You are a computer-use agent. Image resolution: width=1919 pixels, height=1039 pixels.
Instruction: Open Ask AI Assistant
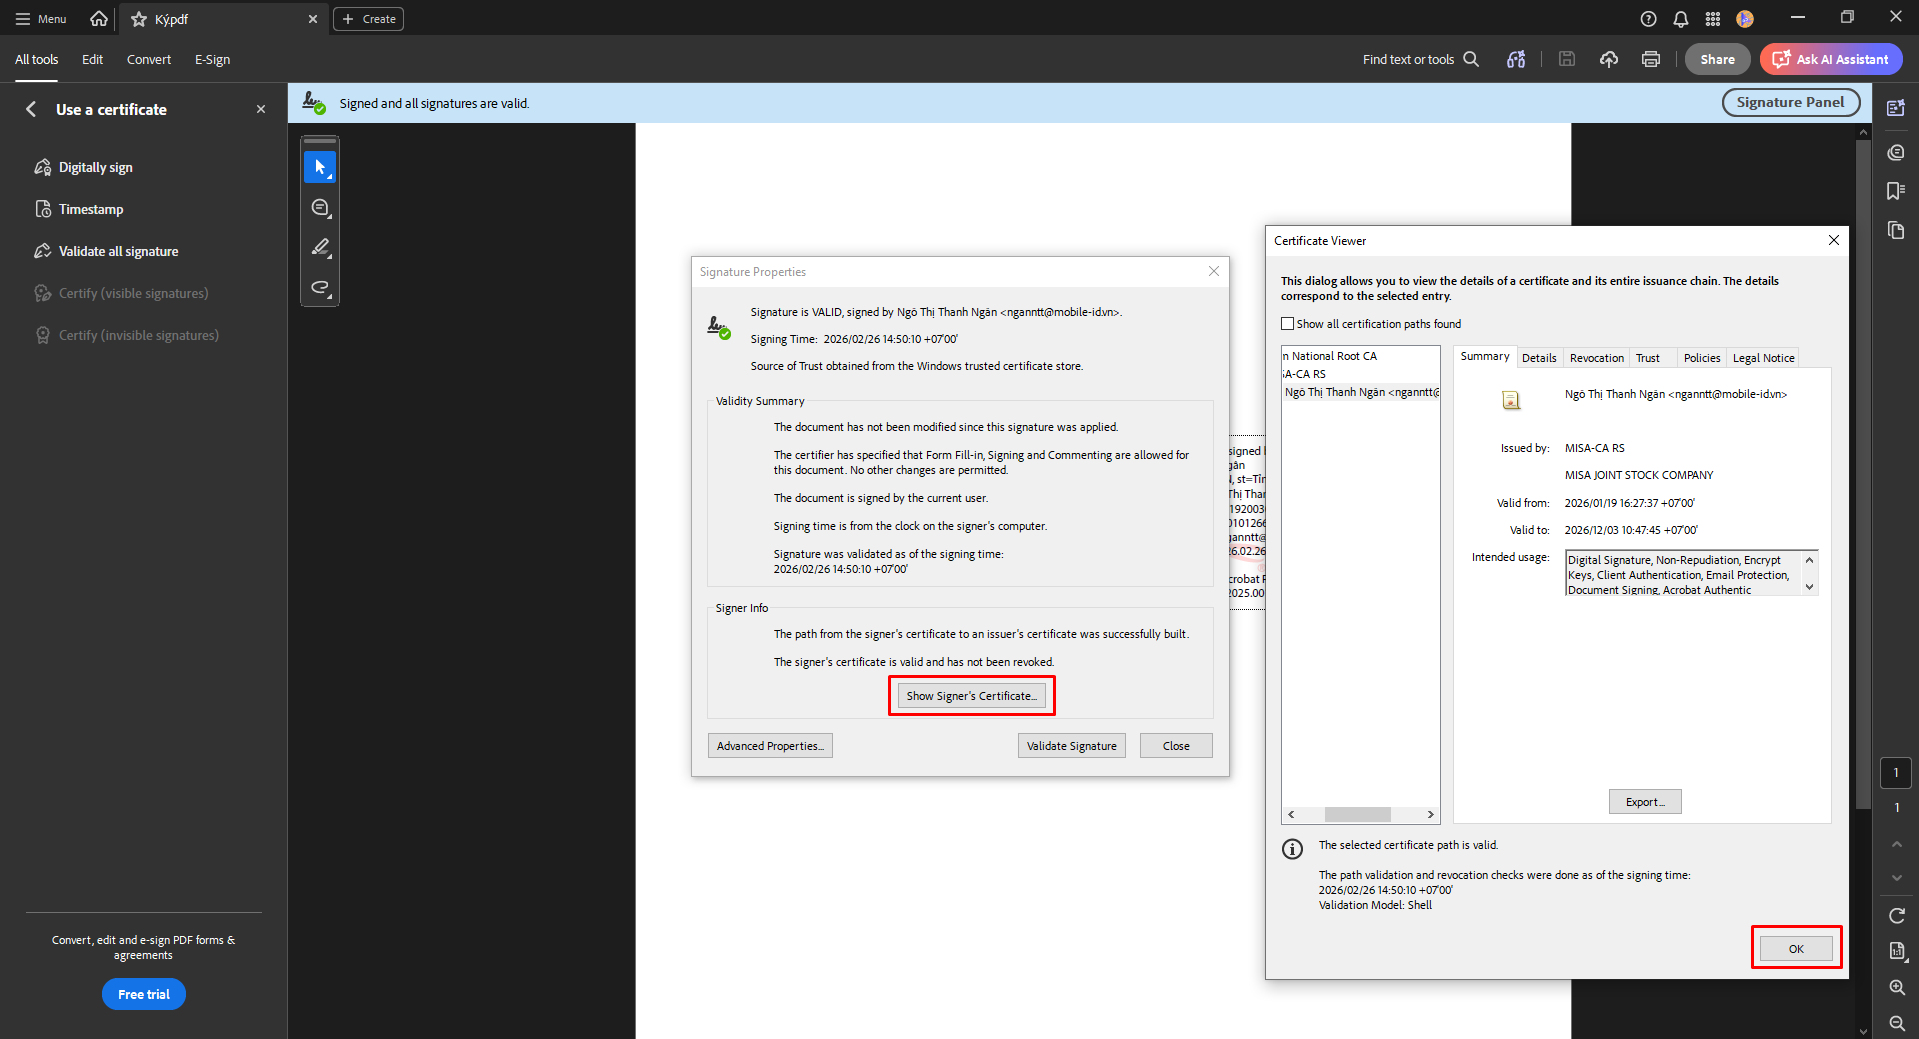pos(1831,59)
